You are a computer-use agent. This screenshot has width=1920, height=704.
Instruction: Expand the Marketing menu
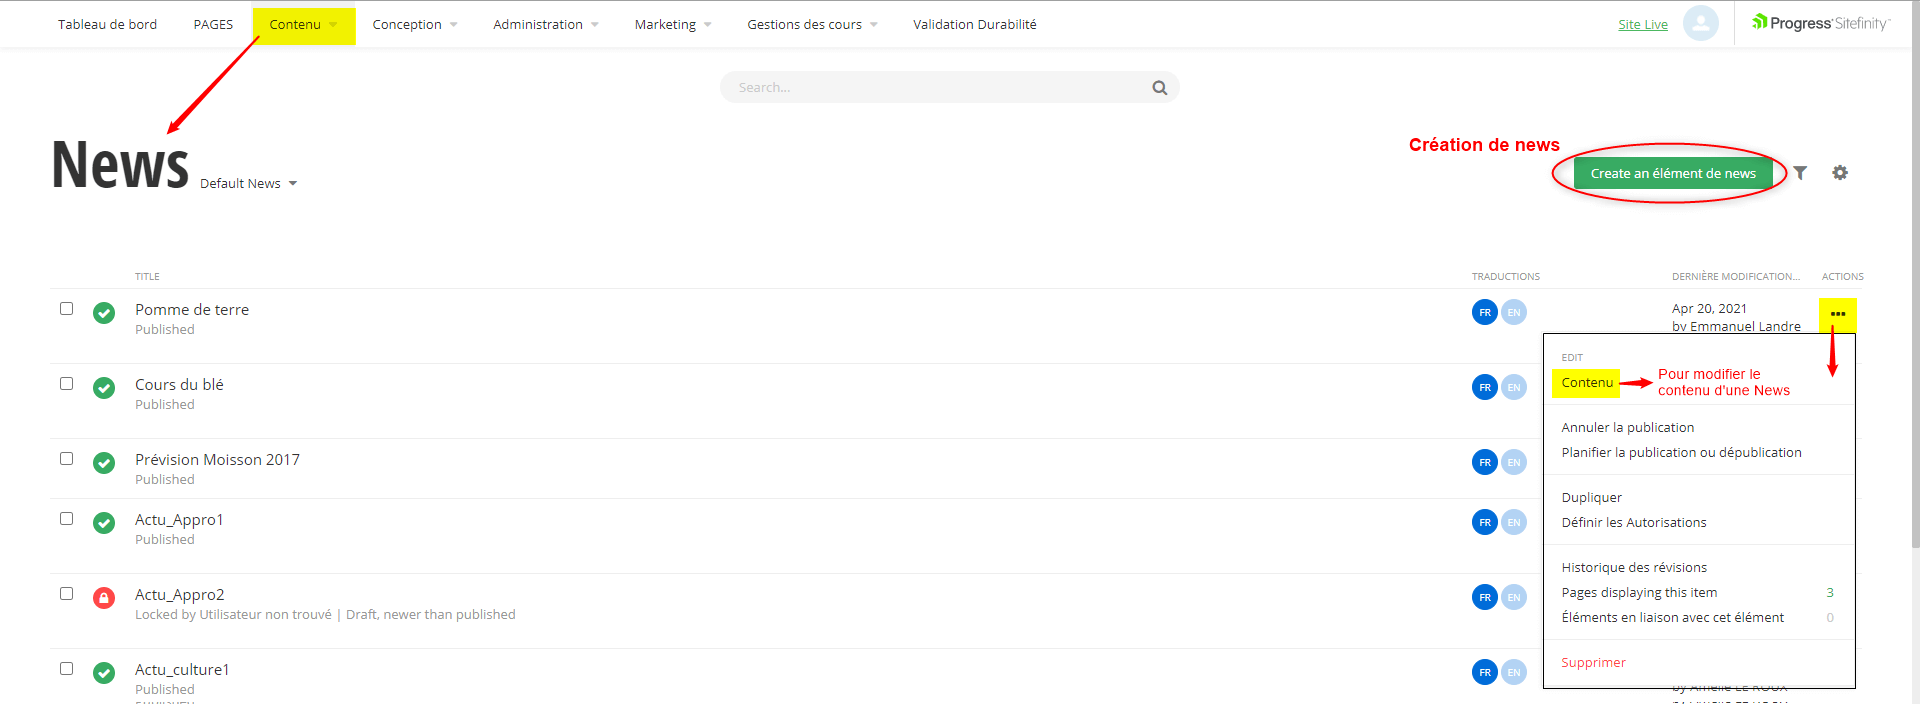672,25
